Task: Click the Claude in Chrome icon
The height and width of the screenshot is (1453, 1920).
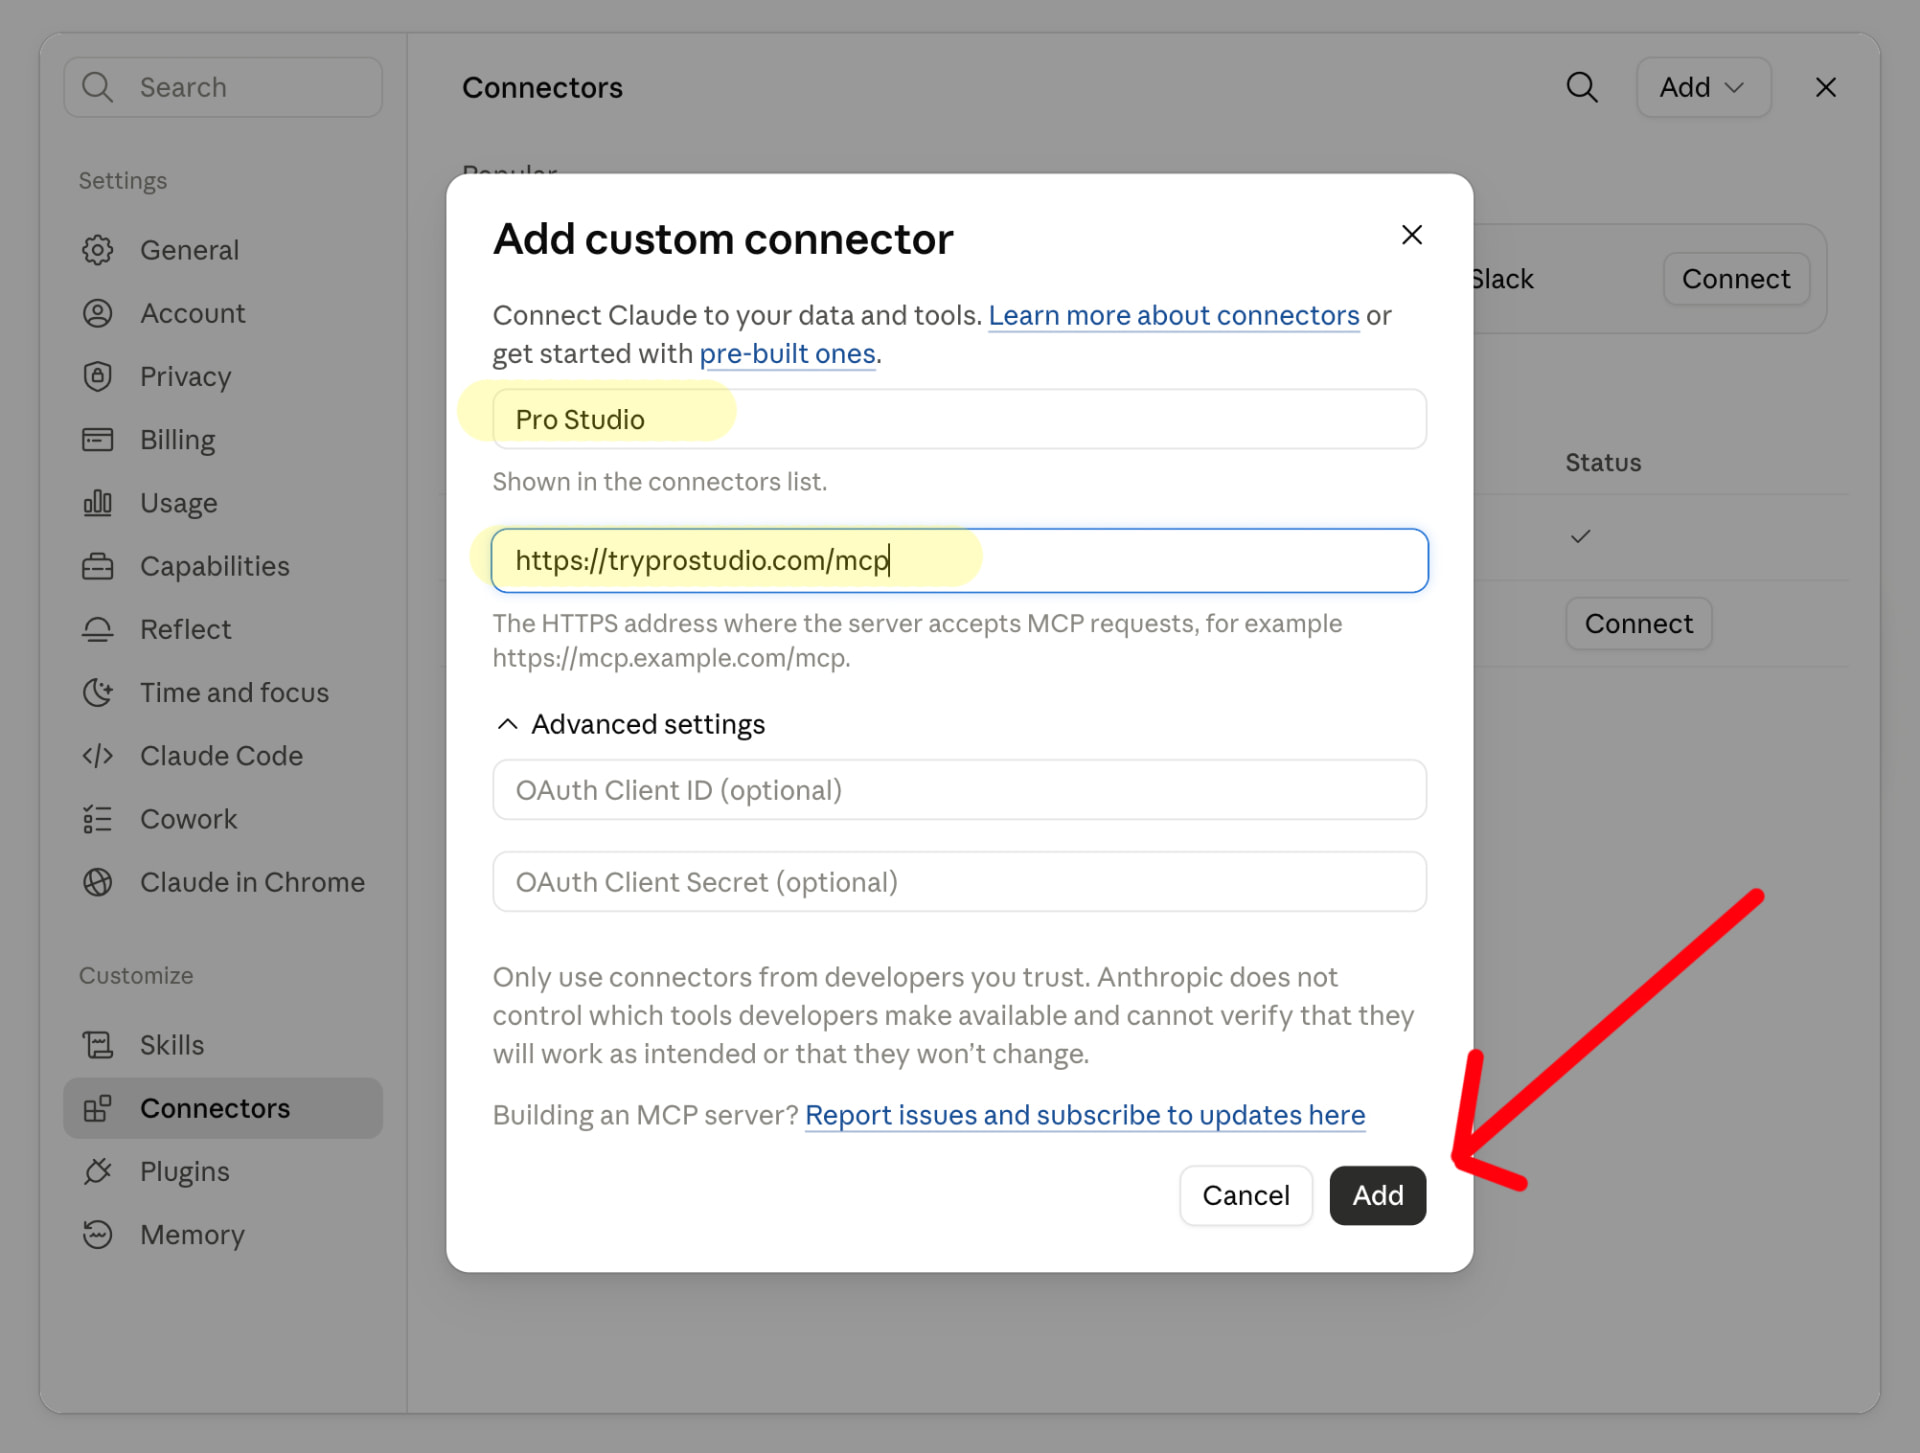Action: pos(97,882)
